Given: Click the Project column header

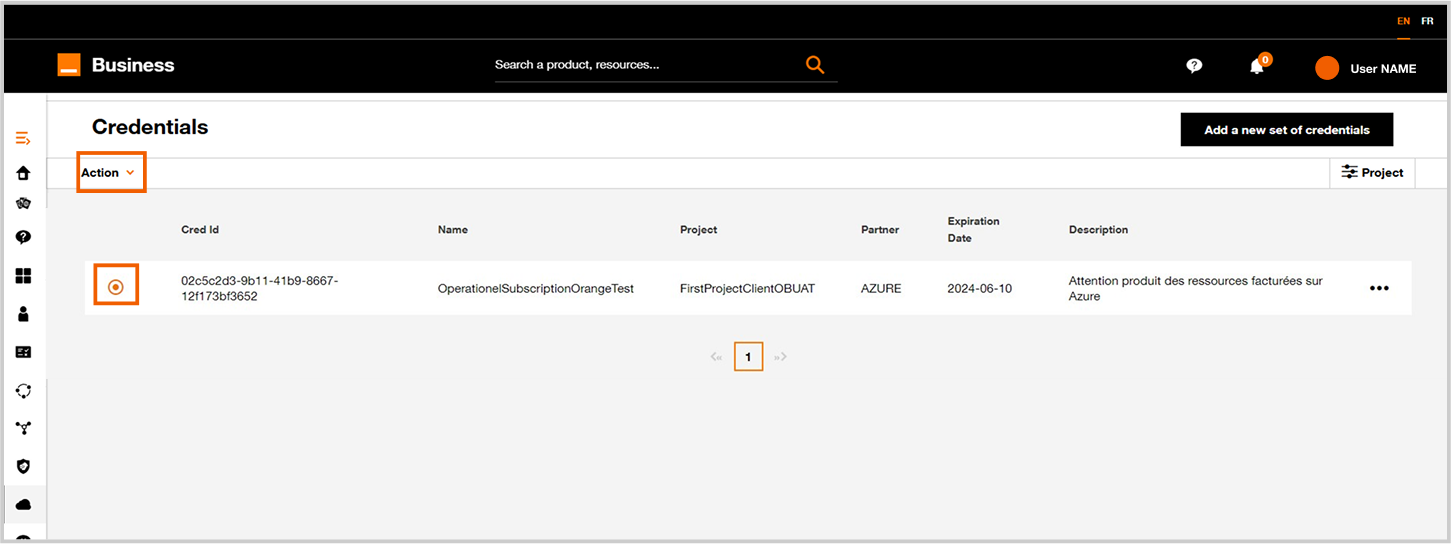Looking at the screenshot, I should [x=699, y=230].
